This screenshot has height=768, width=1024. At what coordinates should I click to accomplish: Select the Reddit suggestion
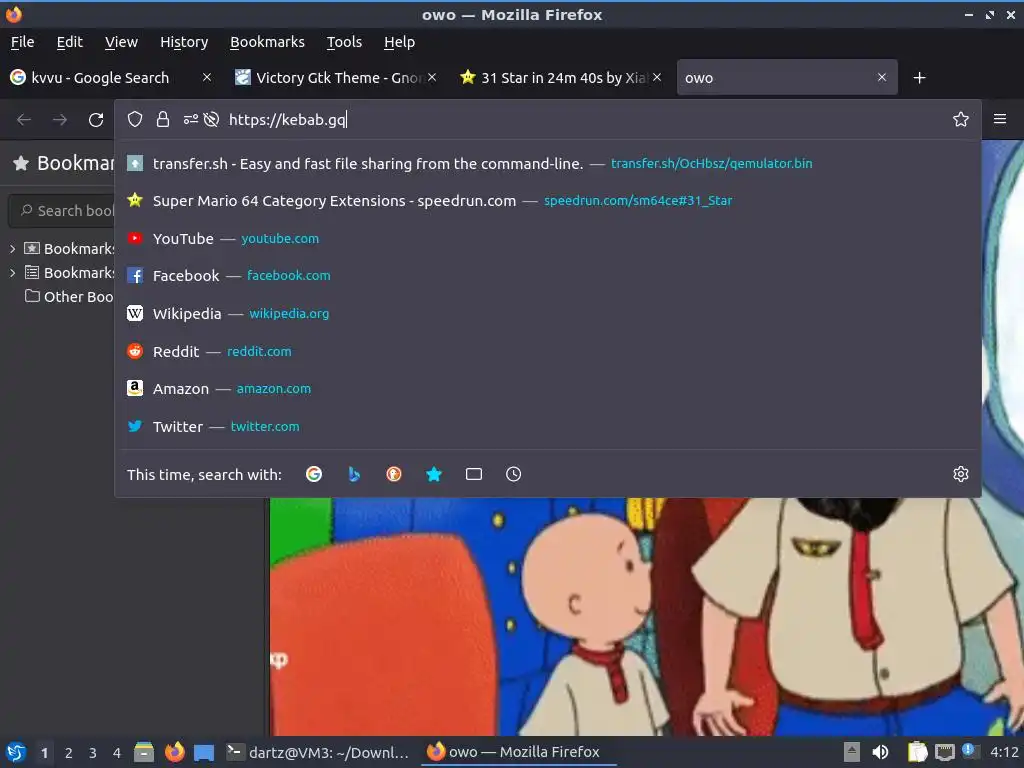coord(548,351)
